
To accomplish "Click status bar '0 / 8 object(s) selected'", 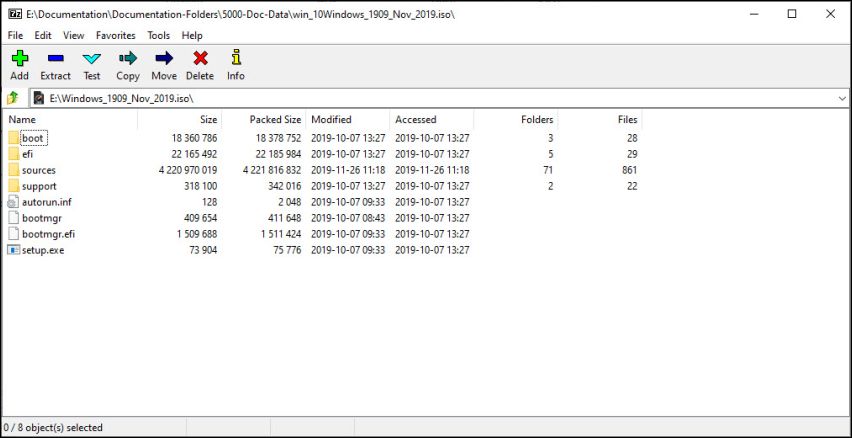I will [53, 428].
